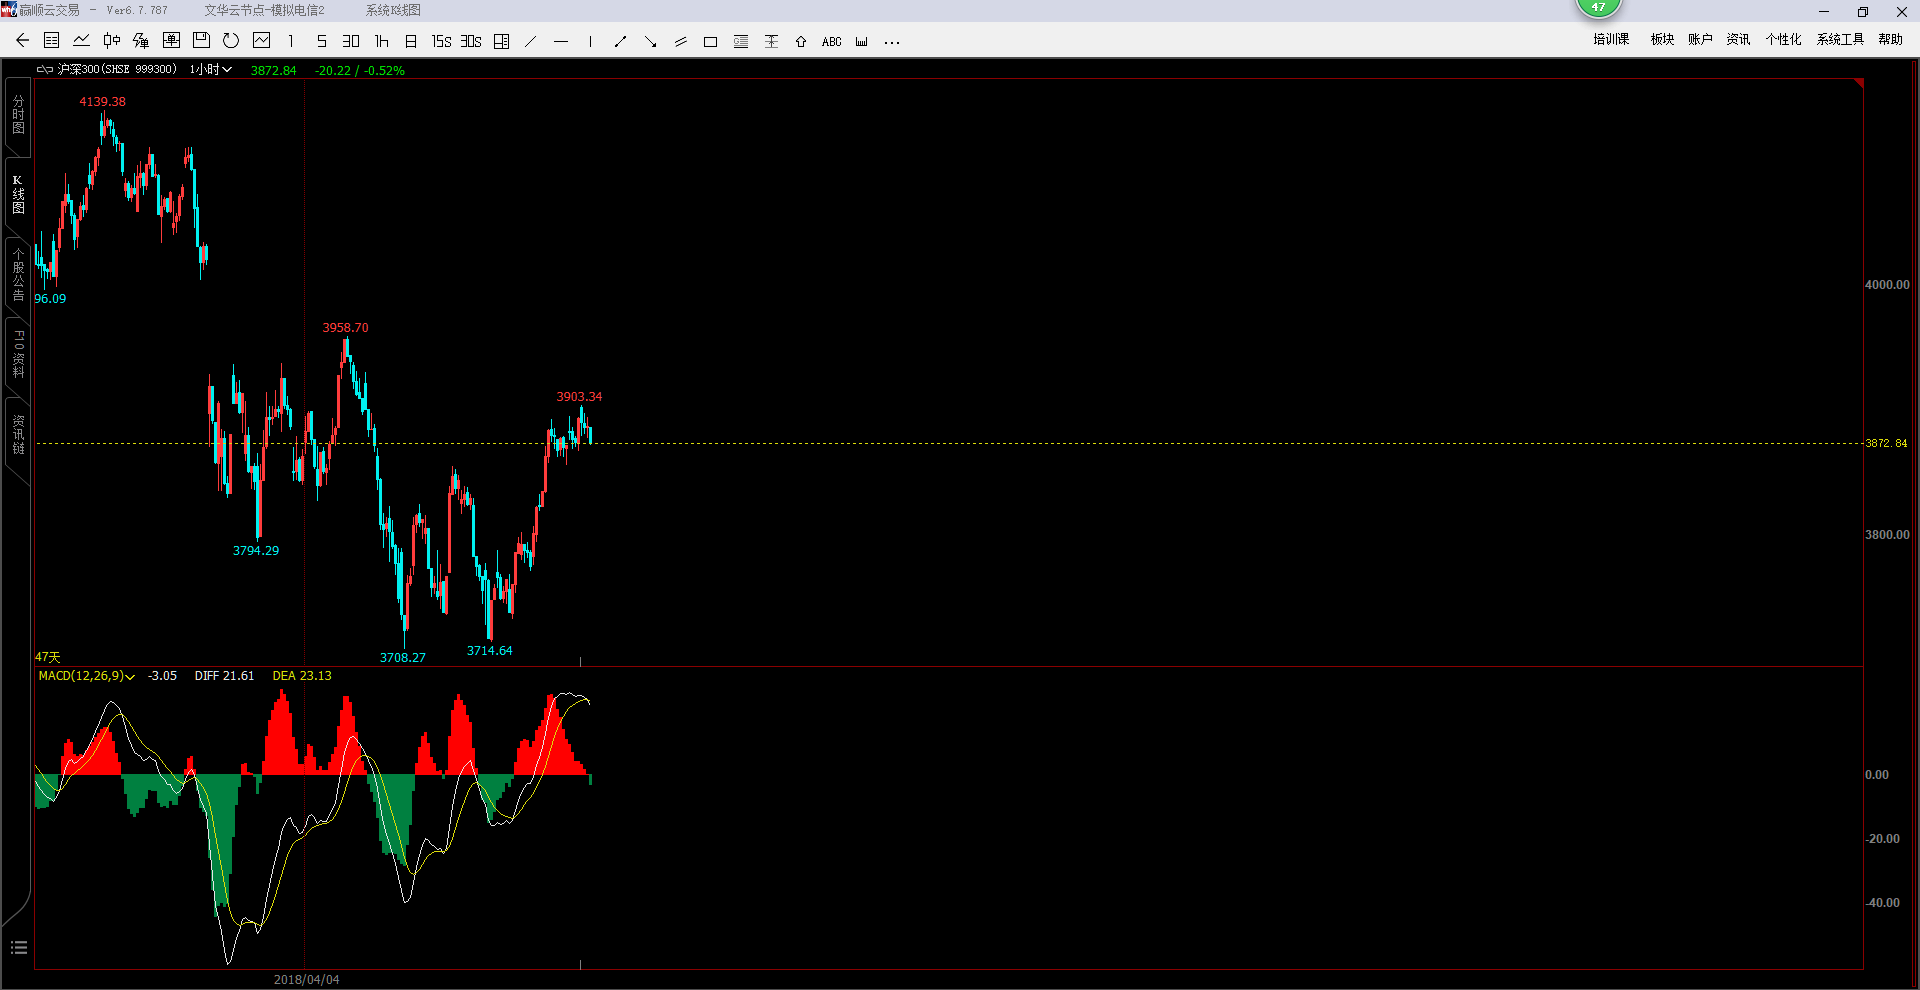Open the 账户 menu

1700,39
